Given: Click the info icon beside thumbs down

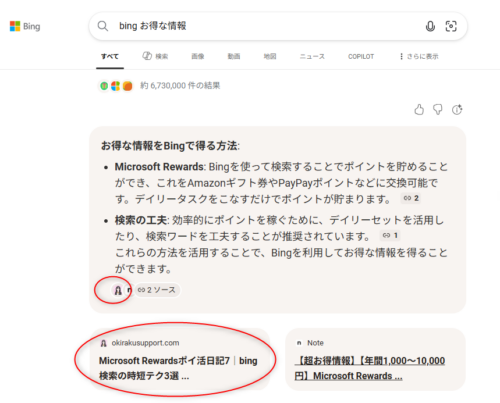Looking at the screenshot, I should coord(457,109).
